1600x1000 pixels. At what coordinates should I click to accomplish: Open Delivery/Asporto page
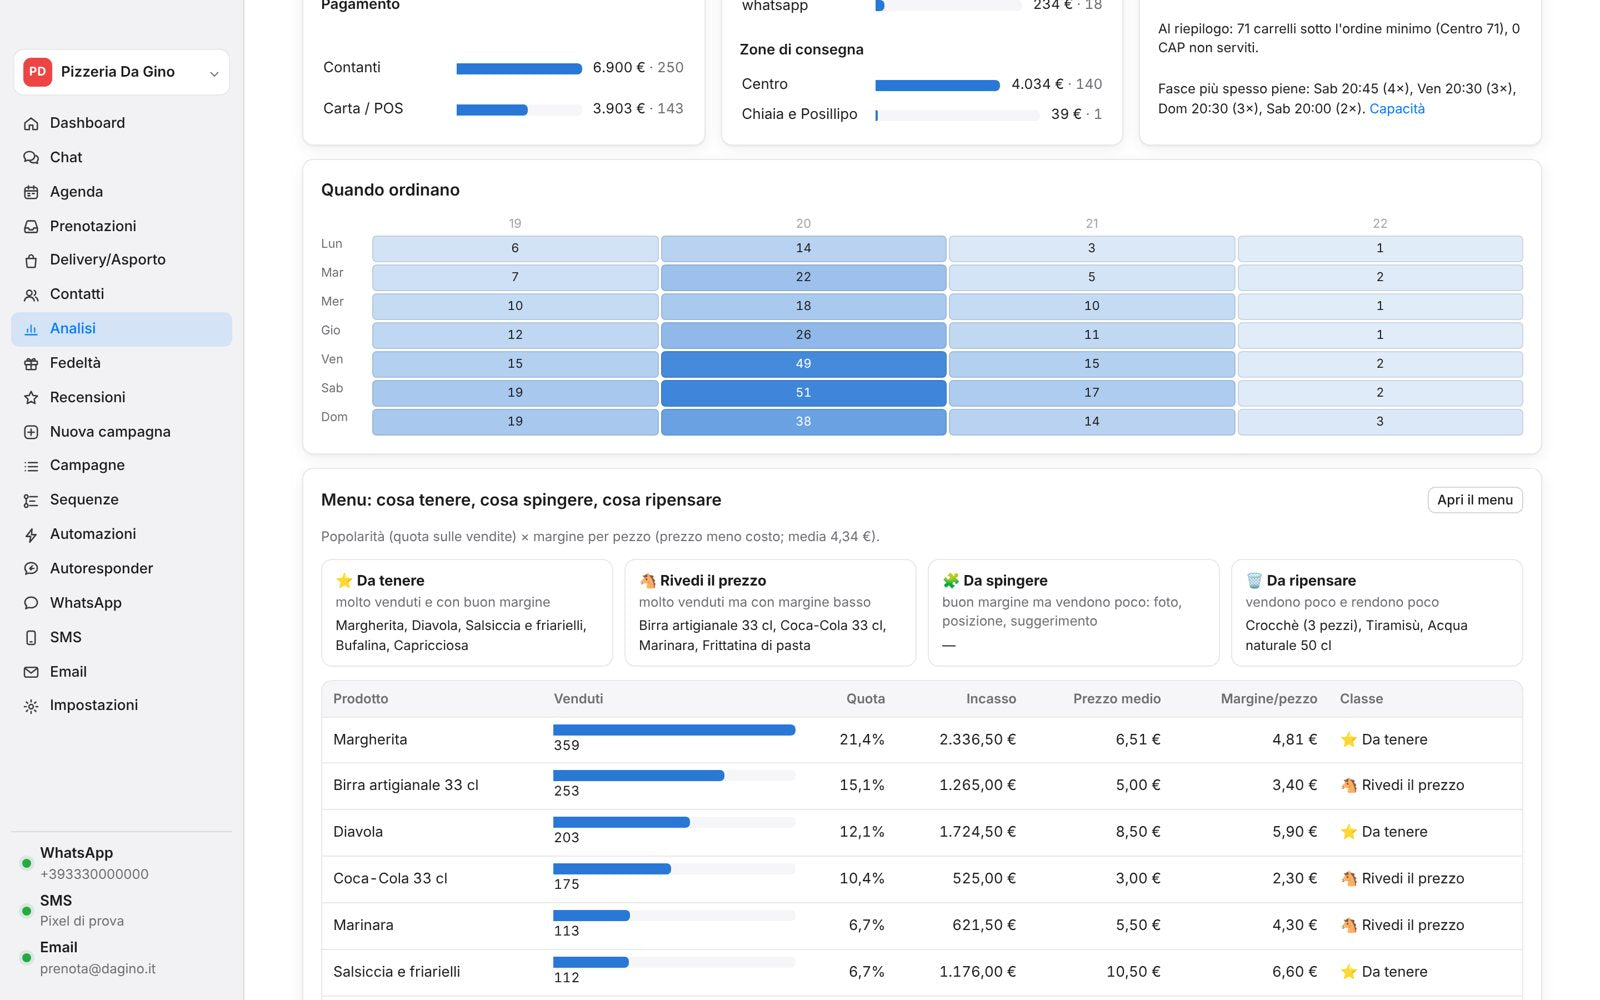click(x=122, y=260)
